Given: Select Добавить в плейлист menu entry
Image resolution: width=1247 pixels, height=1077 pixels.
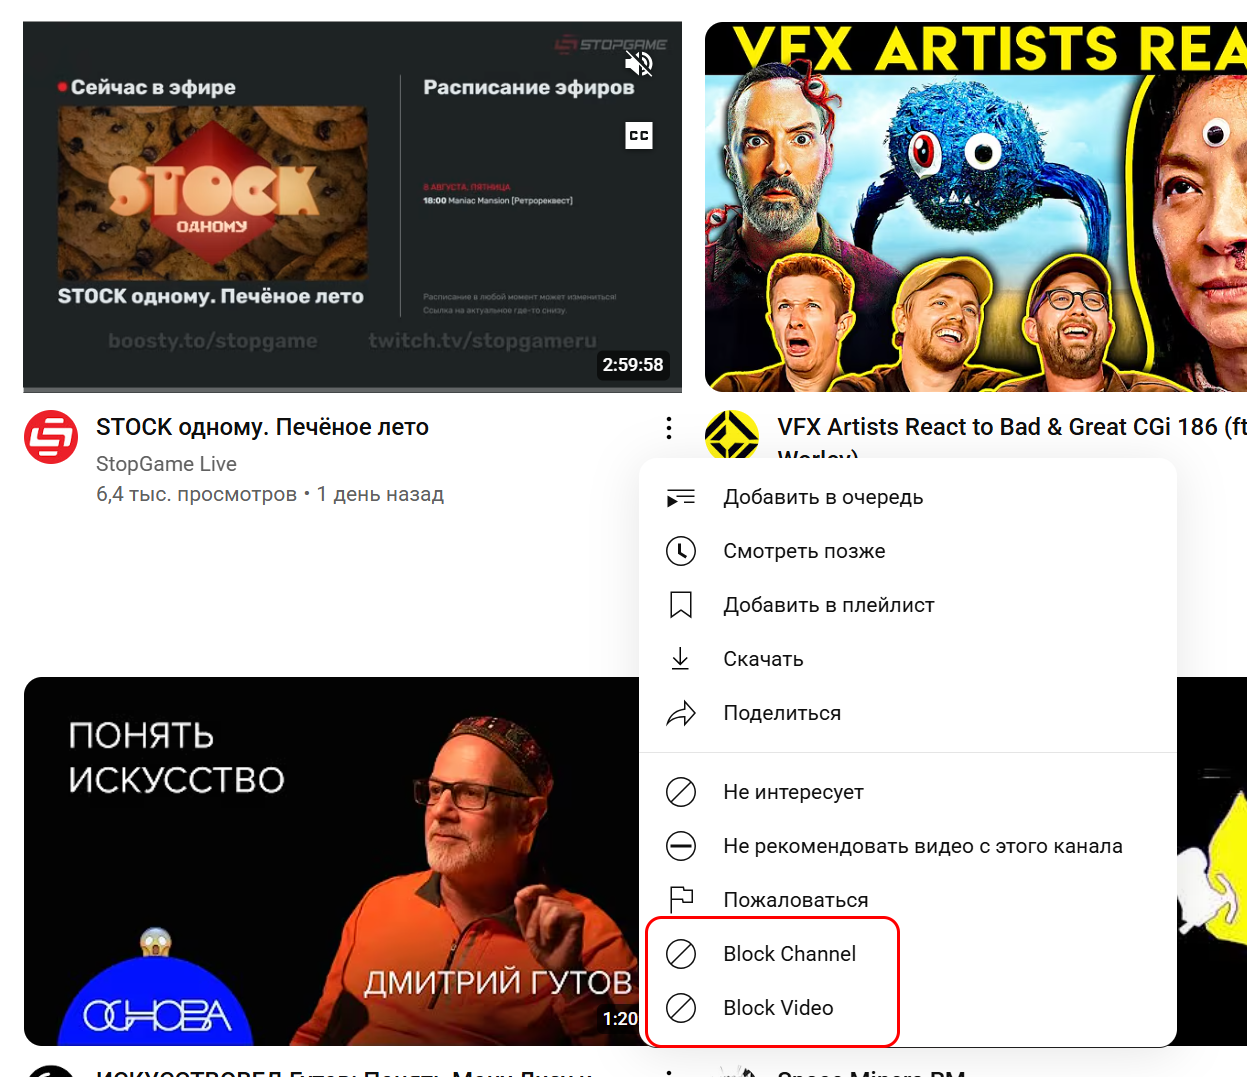Looking at the screenshot, I should click(908, 605).
